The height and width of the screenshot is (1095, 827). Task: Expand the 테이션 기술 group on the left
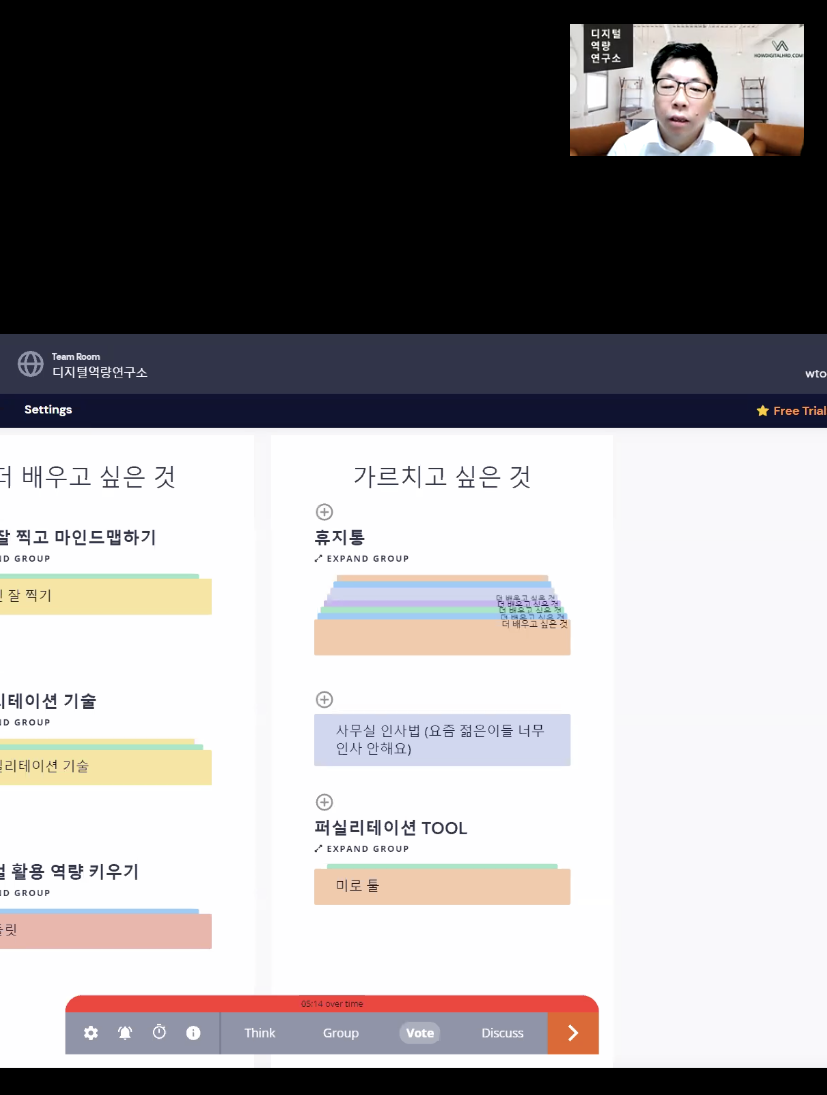point(25,722)
